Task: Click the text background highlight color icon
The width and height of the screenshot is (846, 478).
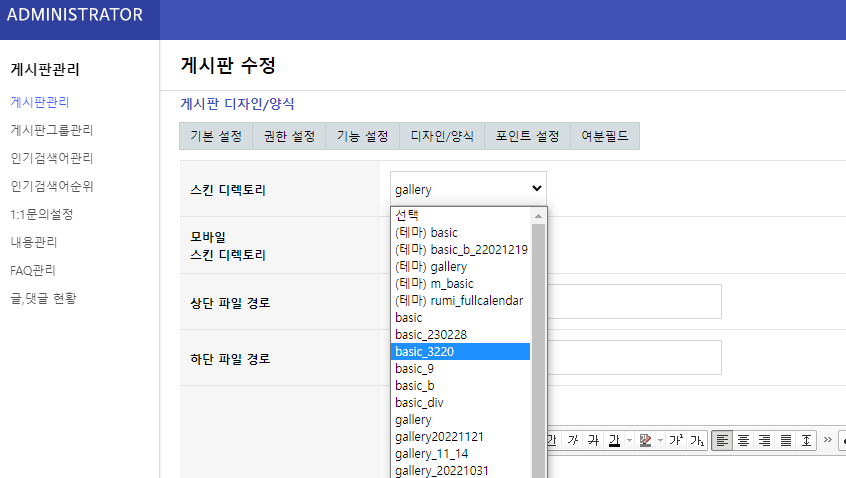Action: (x=645, y=440)
